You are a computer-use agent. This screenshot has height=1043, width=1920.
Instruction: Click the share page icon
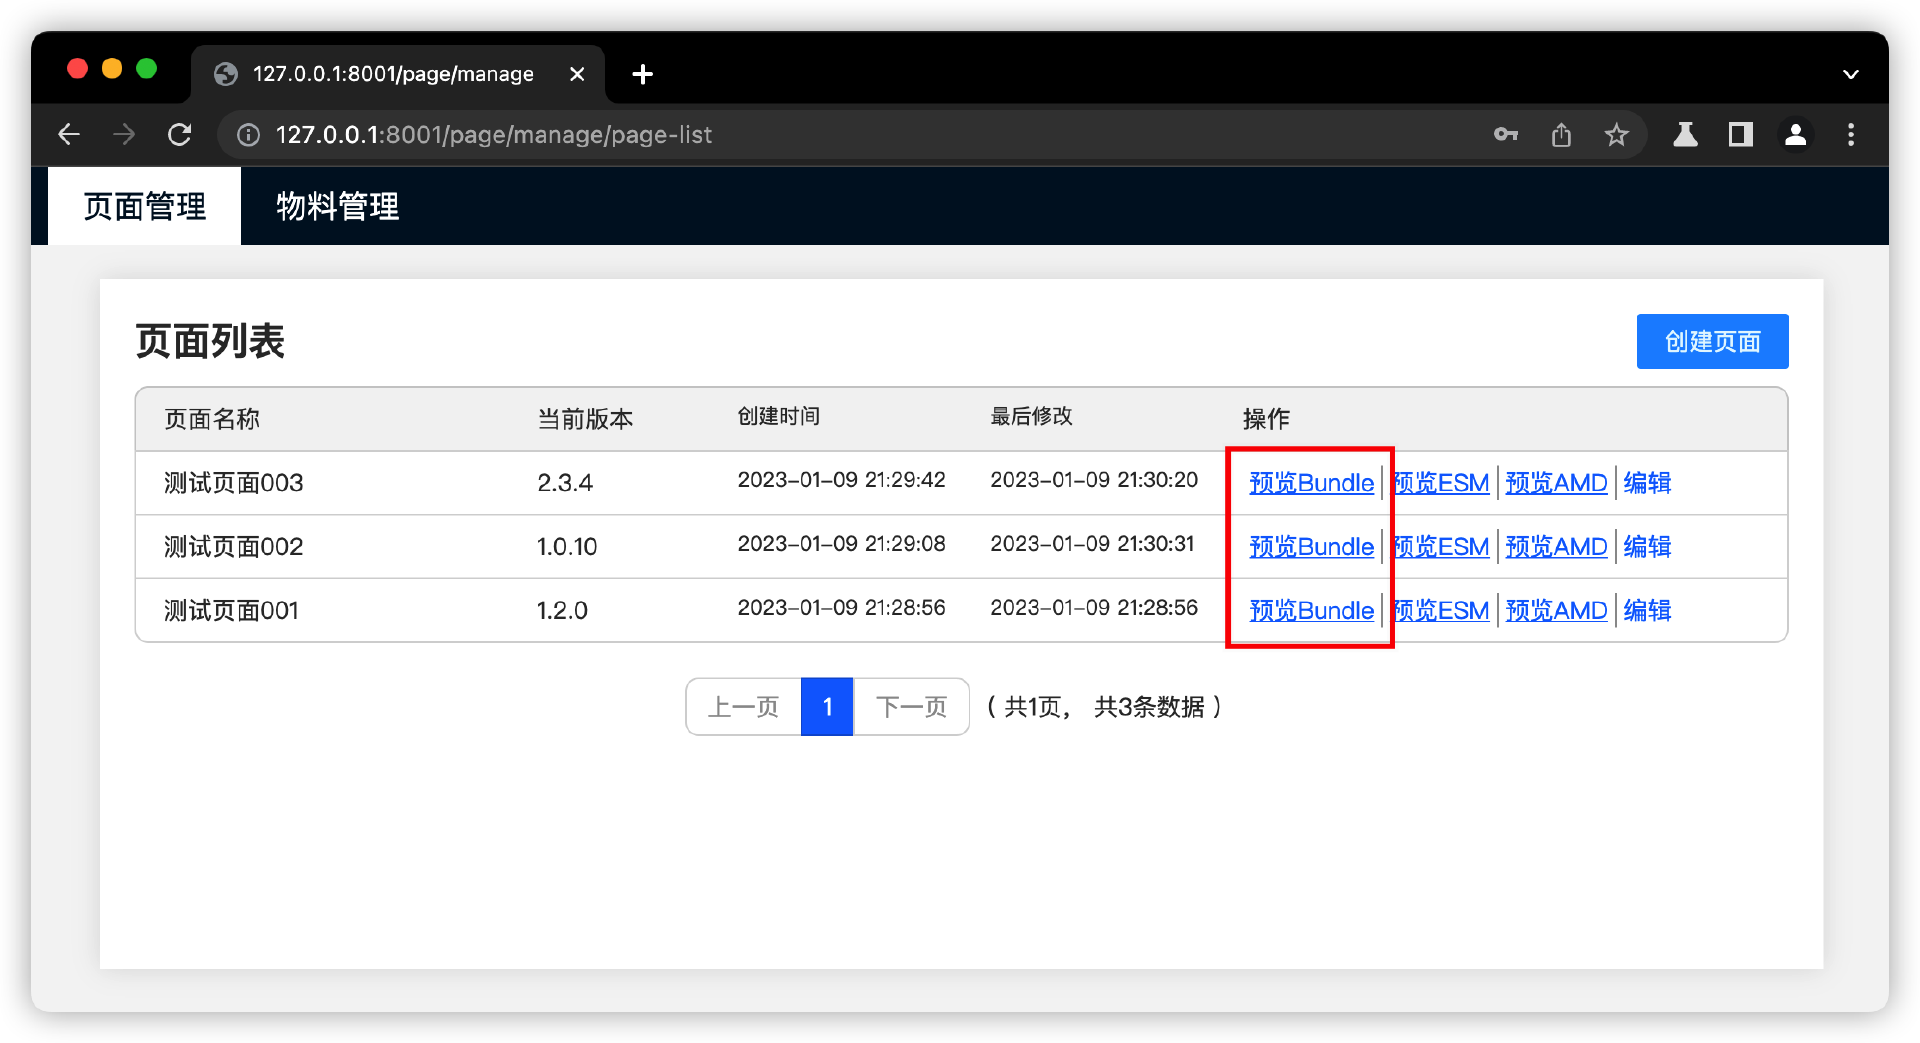pyautogui.click(x=1561, y=135)
